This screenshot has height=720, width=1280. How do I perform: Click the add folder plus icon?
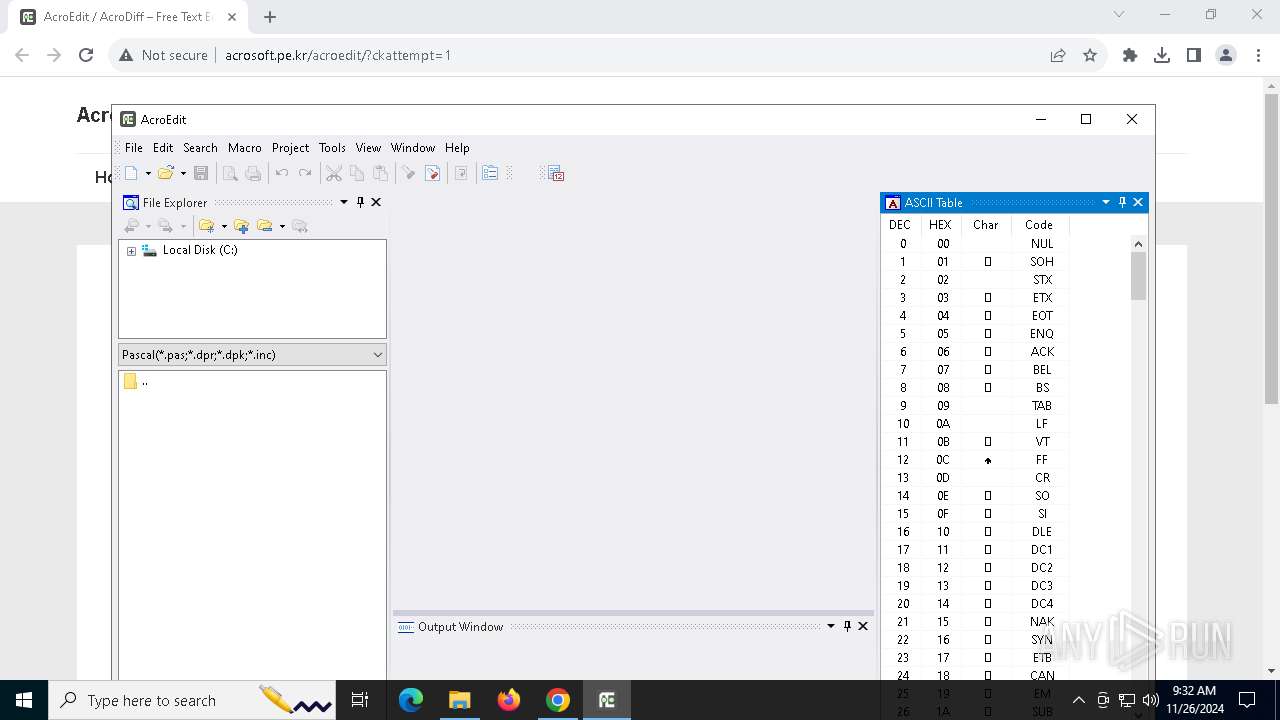241,226
